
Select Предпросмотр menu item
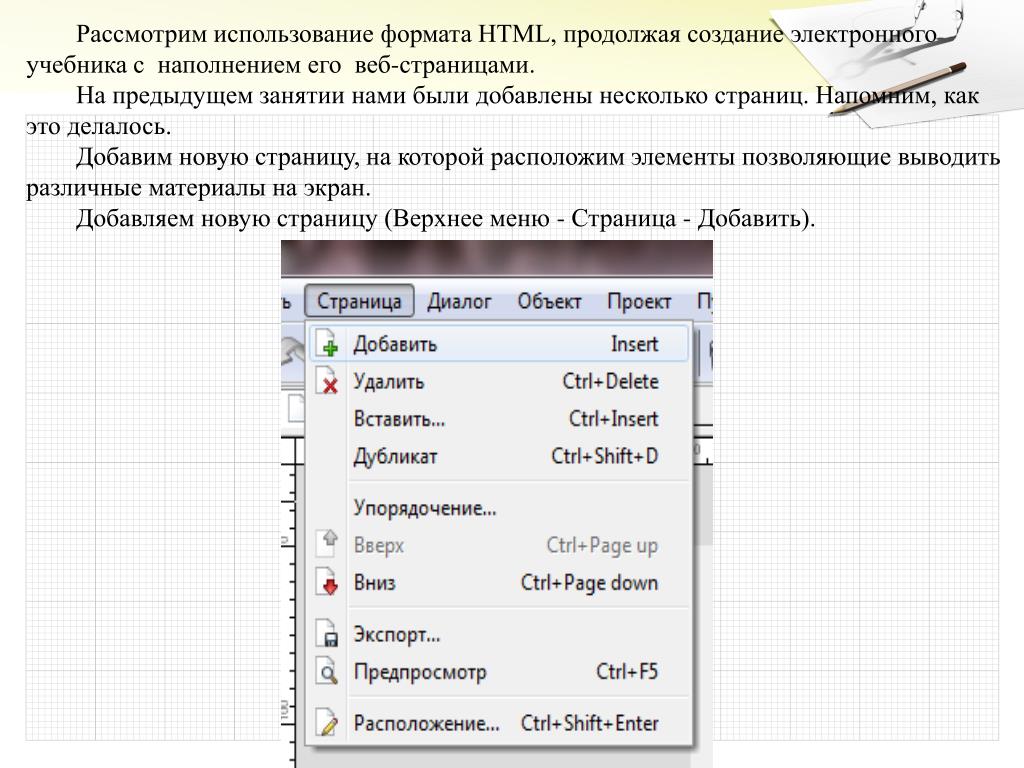[420, 672]
